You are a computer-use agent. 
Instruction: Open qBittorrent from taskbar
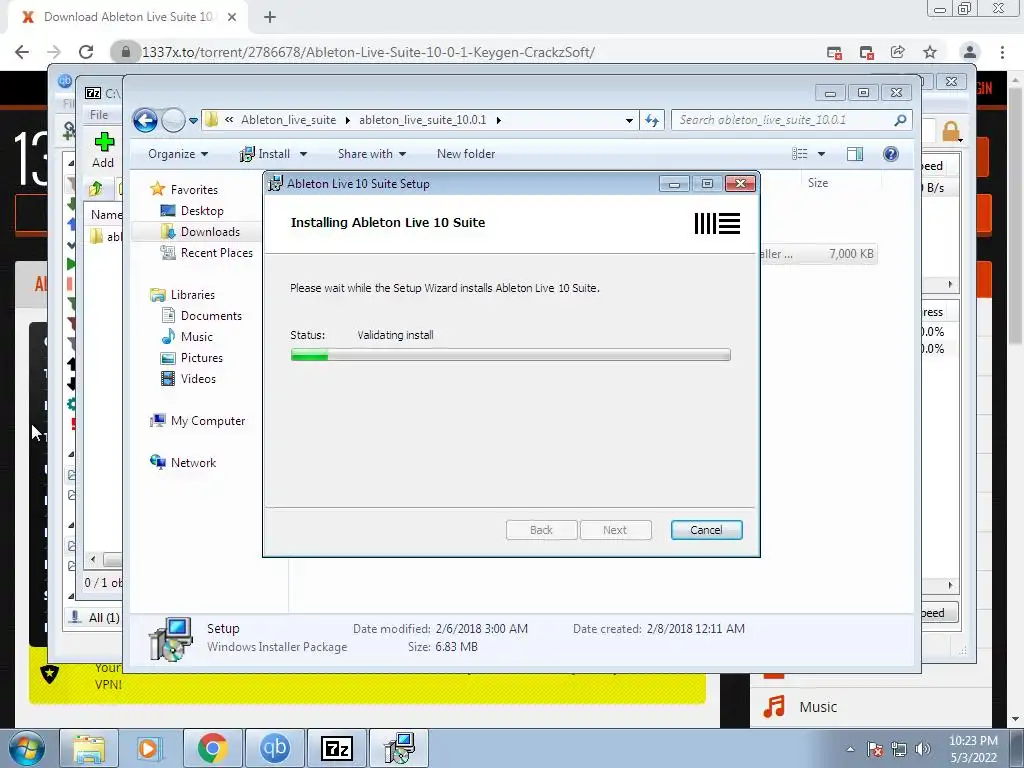tap(275, 748)
